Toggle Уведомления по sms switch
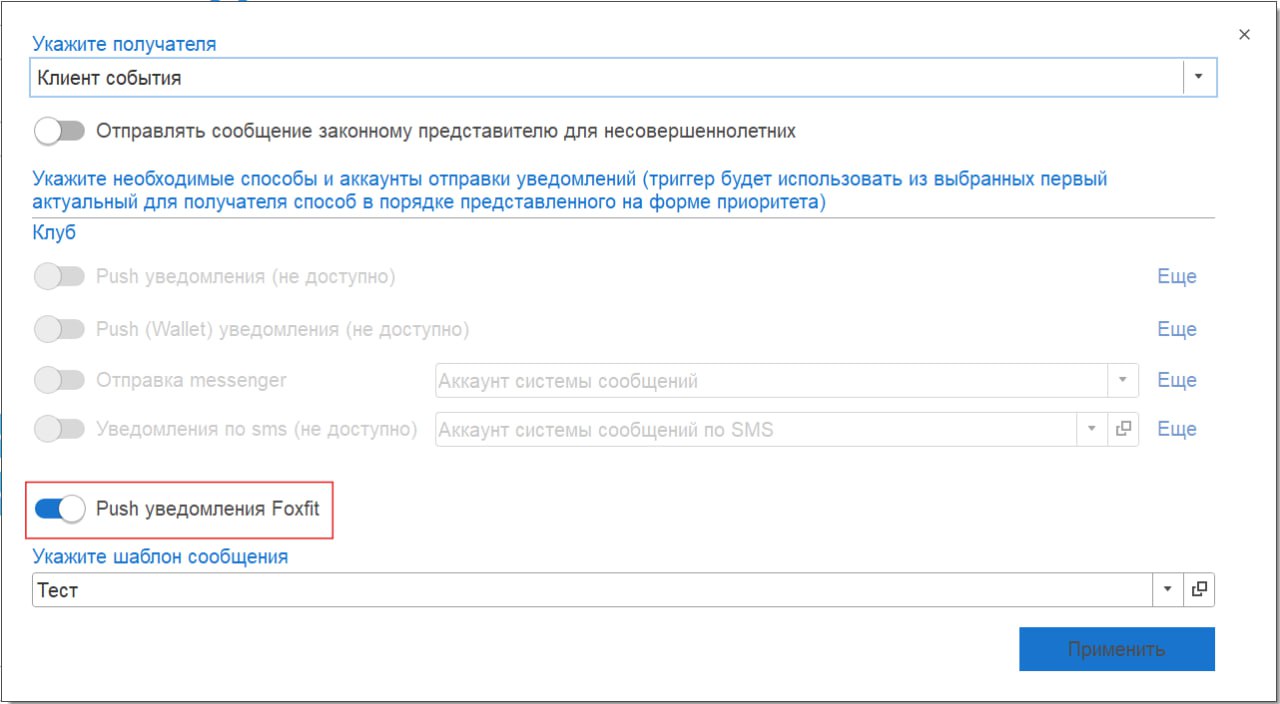This screenshot has height=704, width=1280. point(59,429)
